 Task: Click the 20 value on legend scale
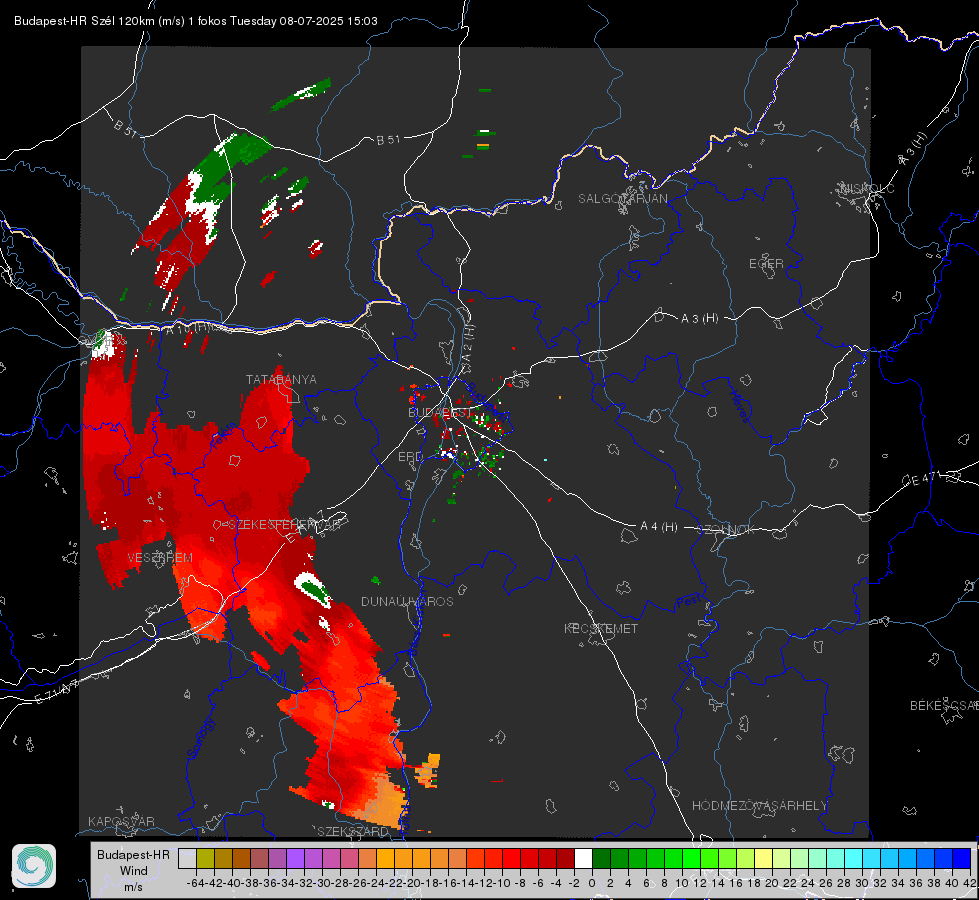coord(772,883)
